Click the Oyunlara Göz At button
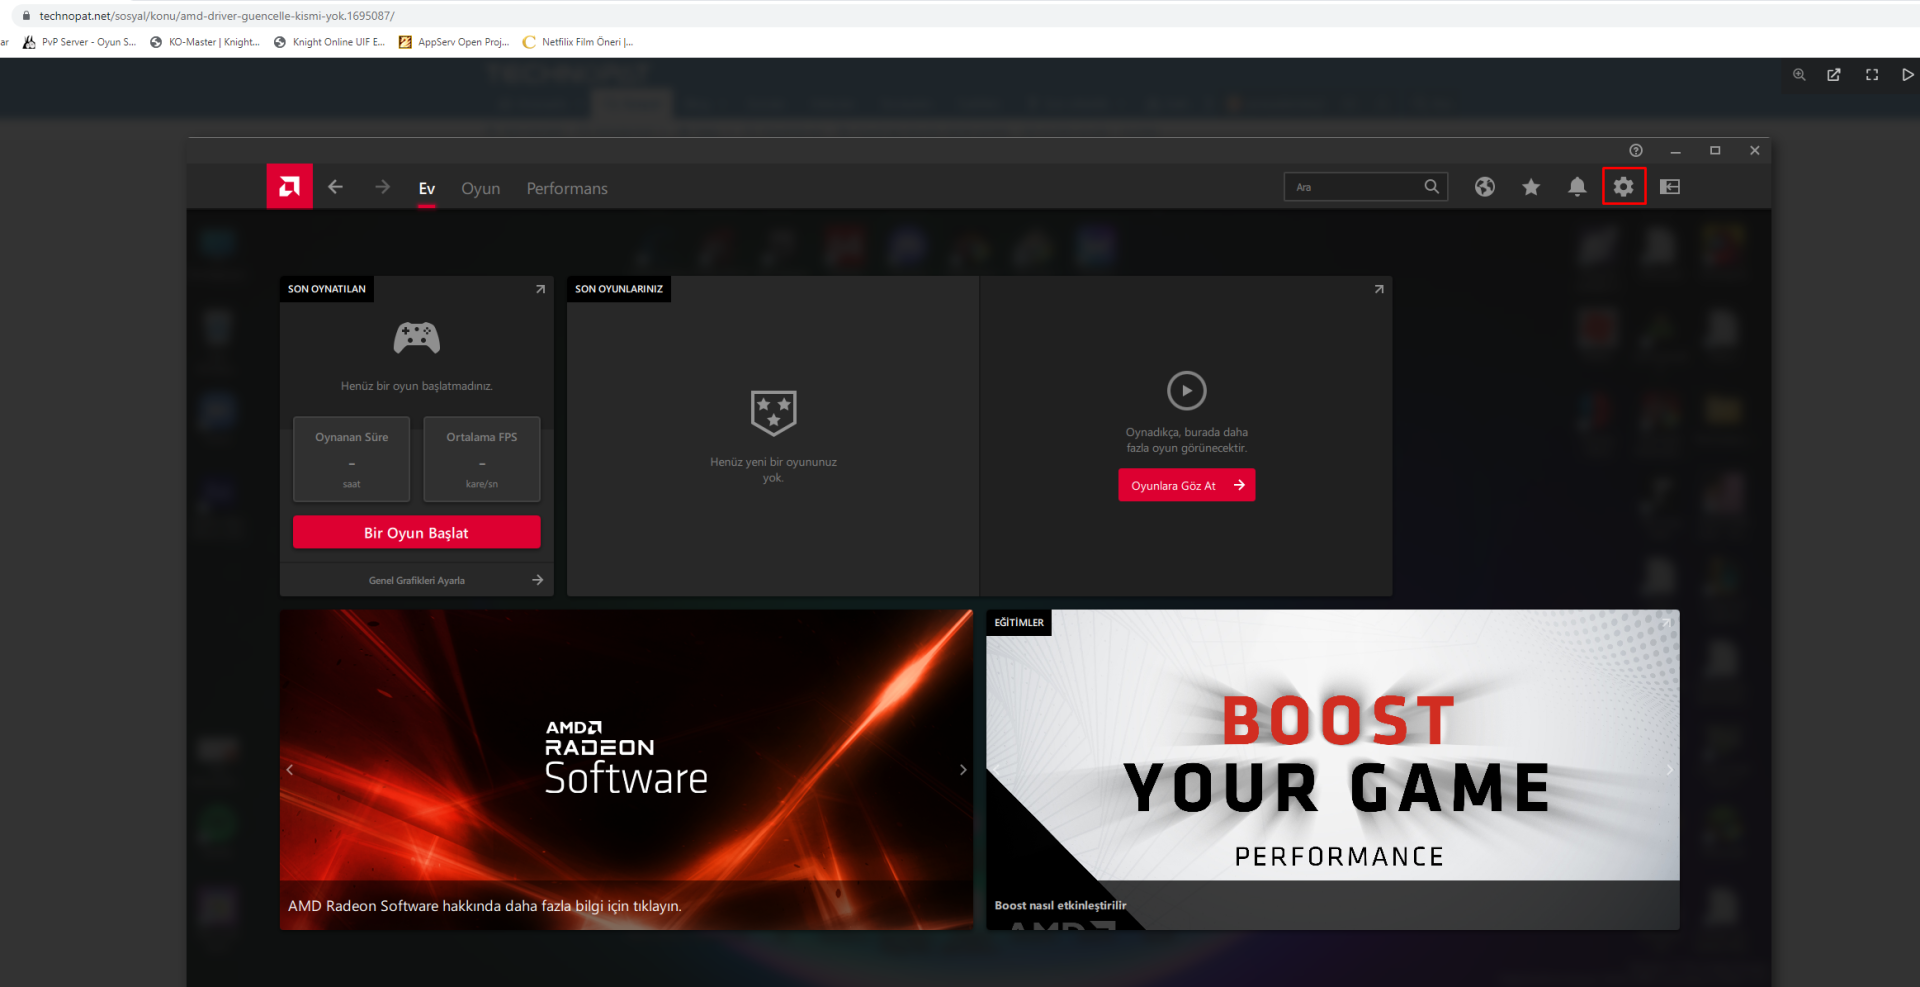 1187,486
